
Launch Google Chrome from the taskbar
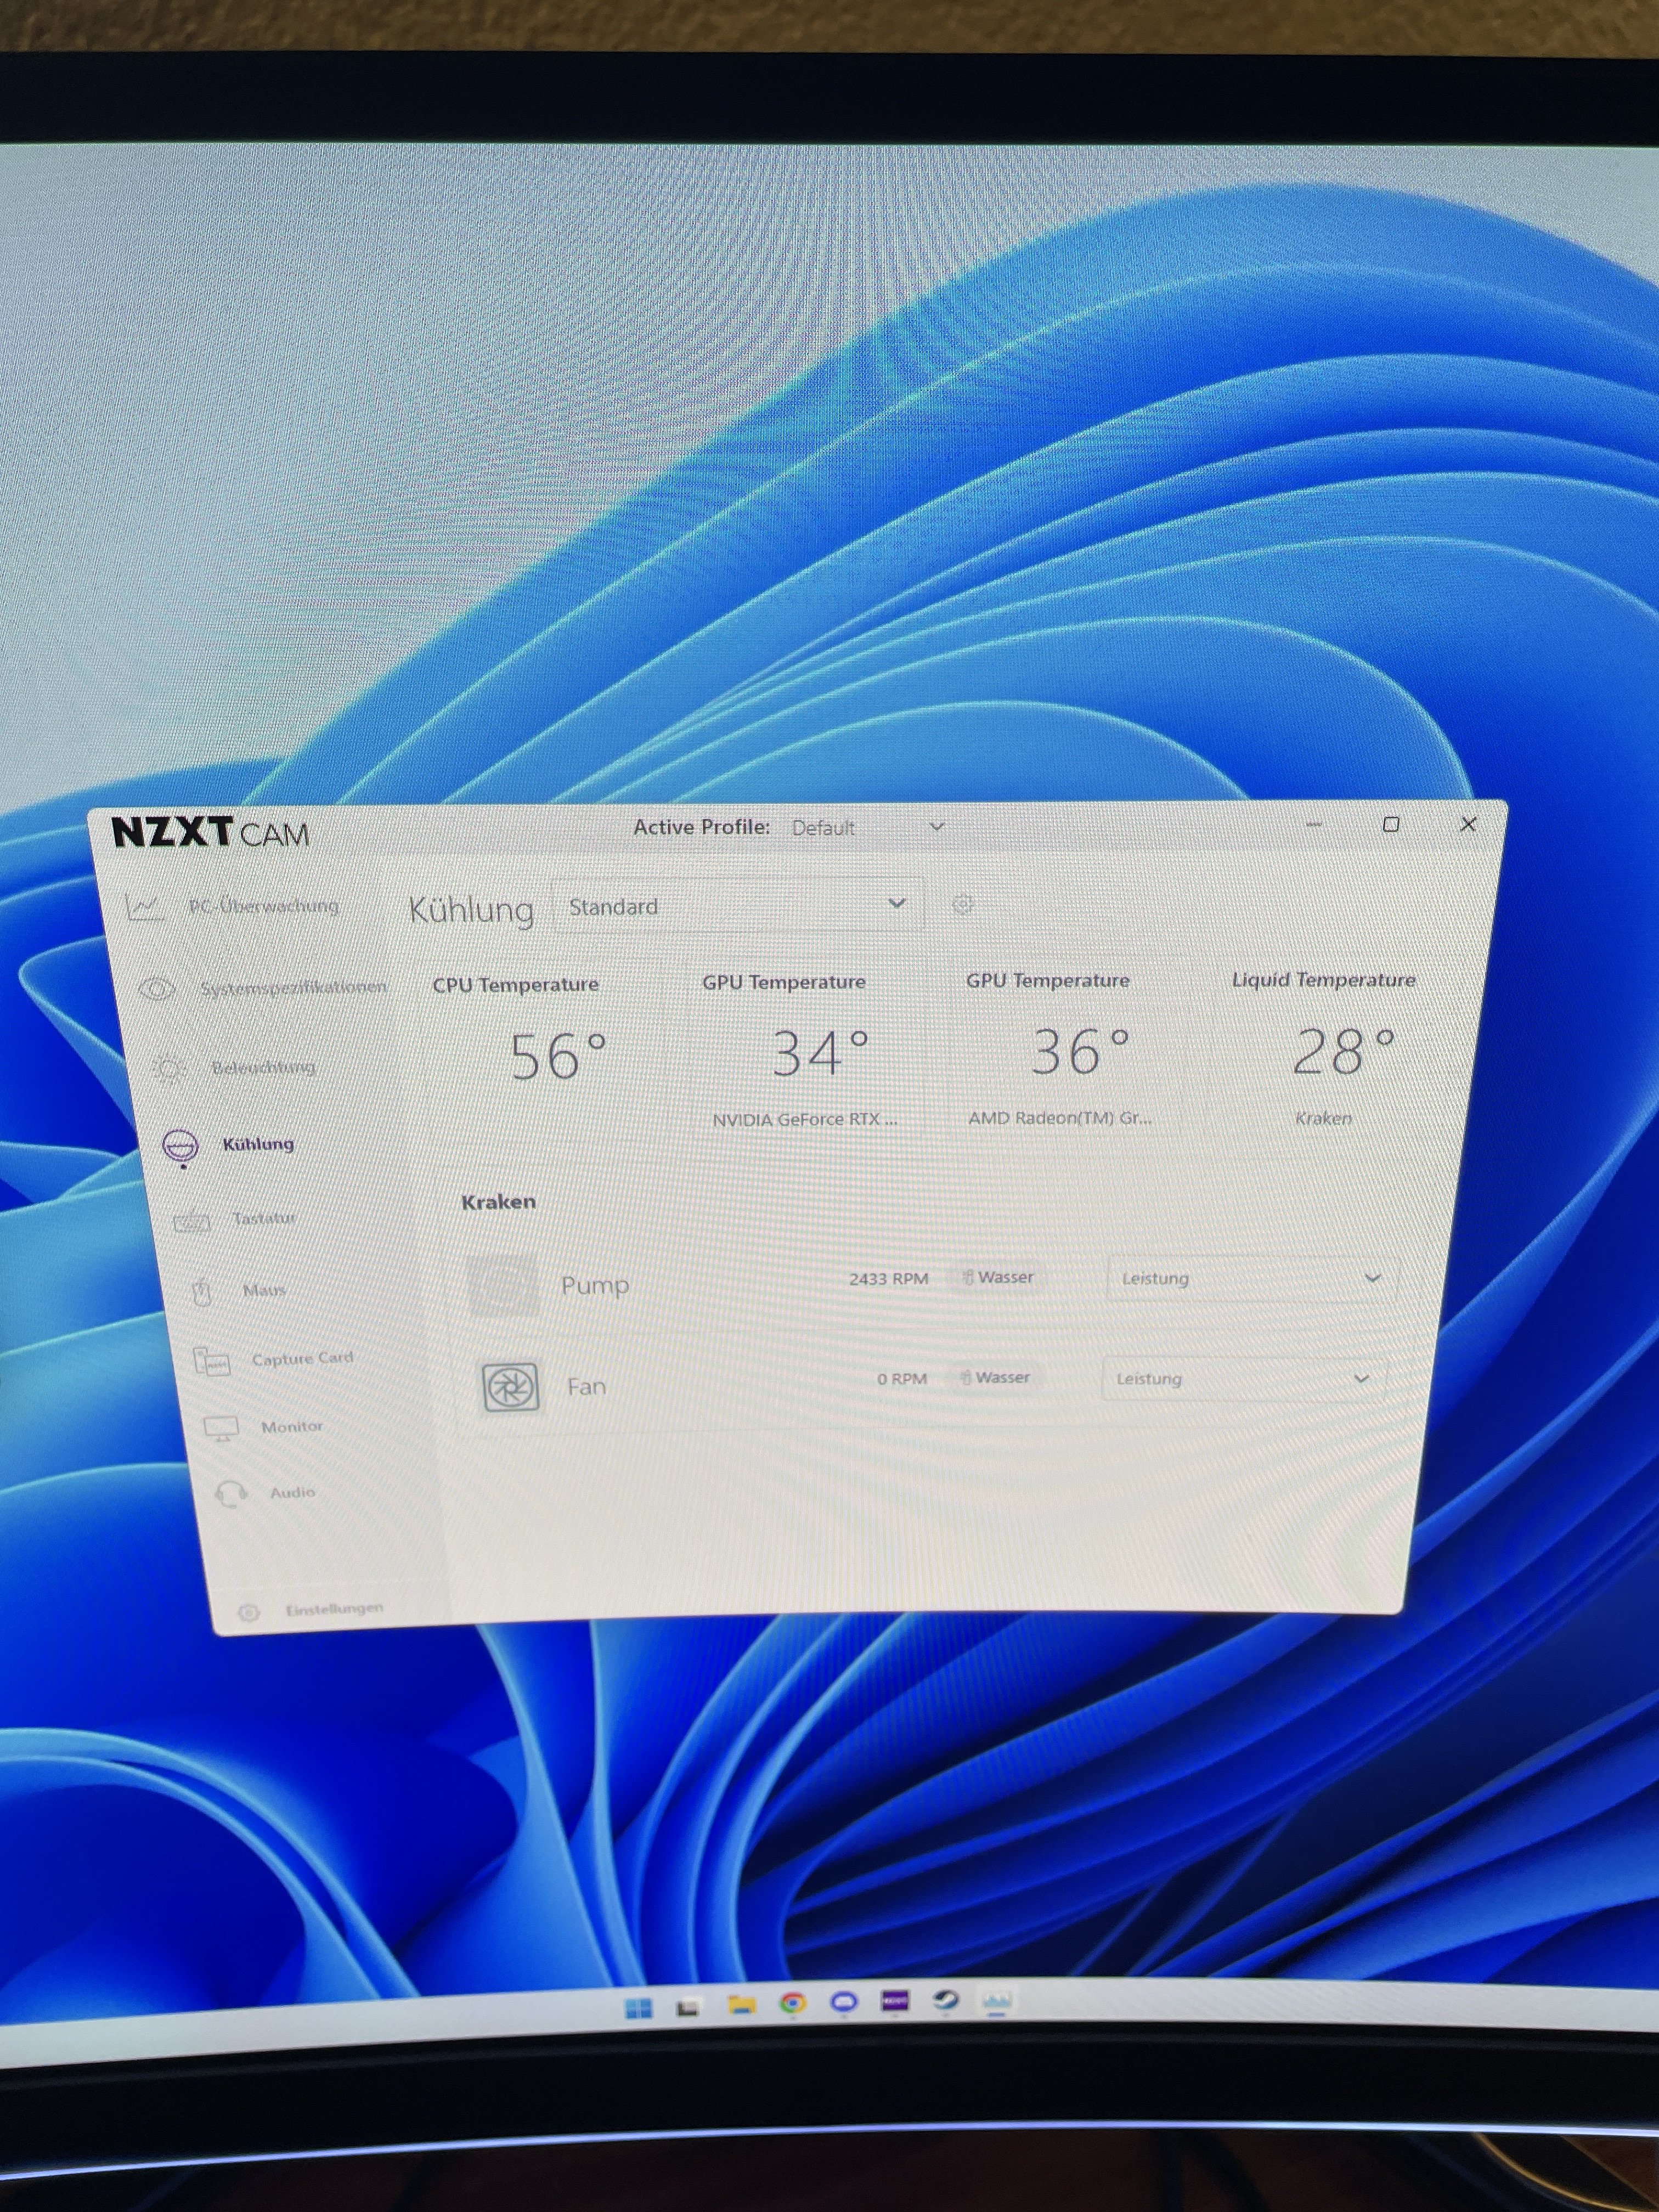[793, 2003]
